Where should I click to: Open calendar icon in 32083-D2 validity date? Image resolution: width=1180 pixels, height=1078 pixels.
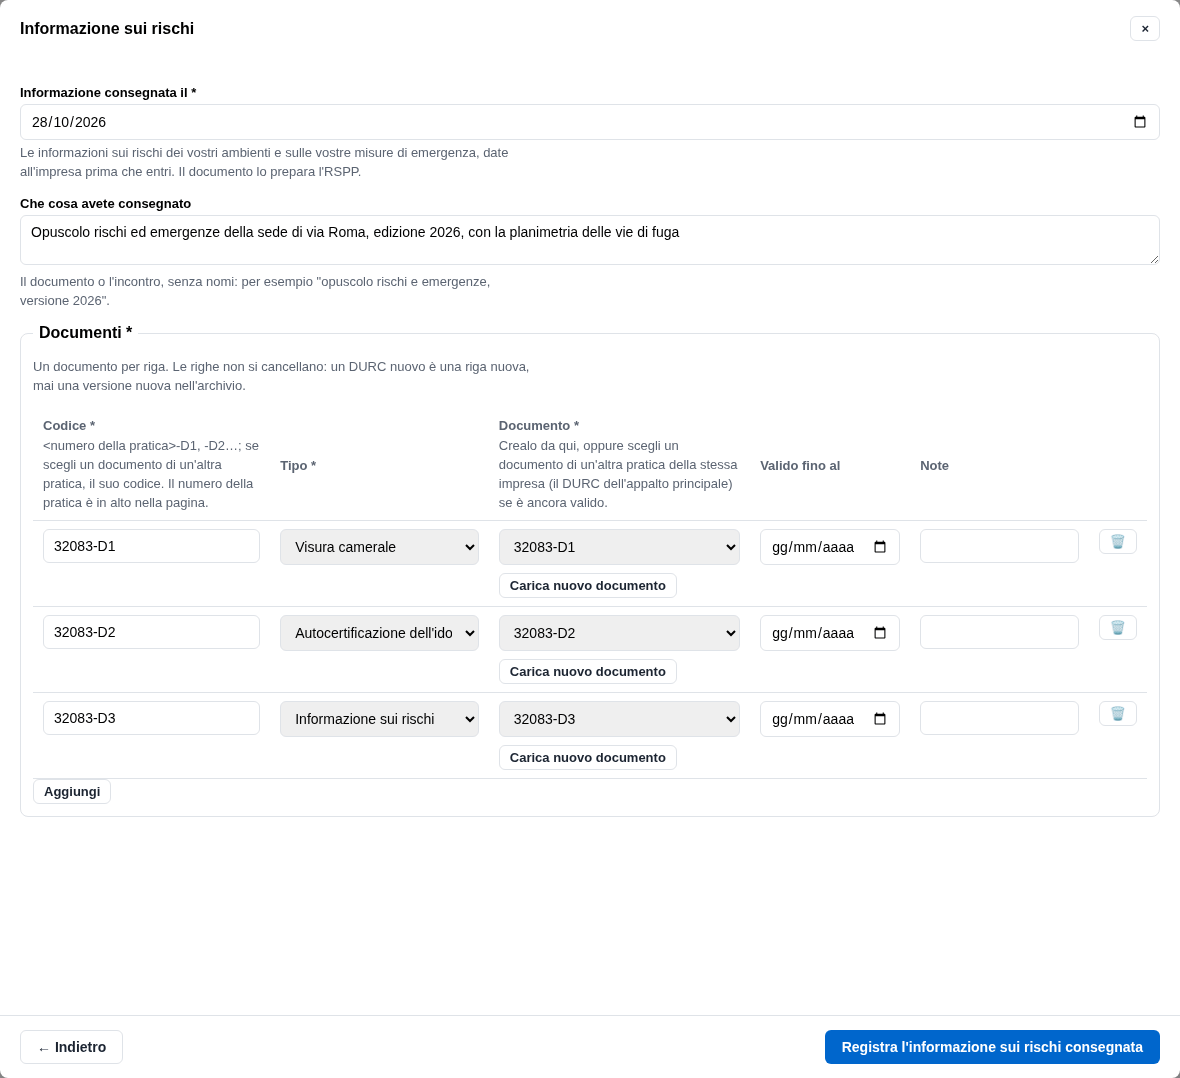(880, 633)
